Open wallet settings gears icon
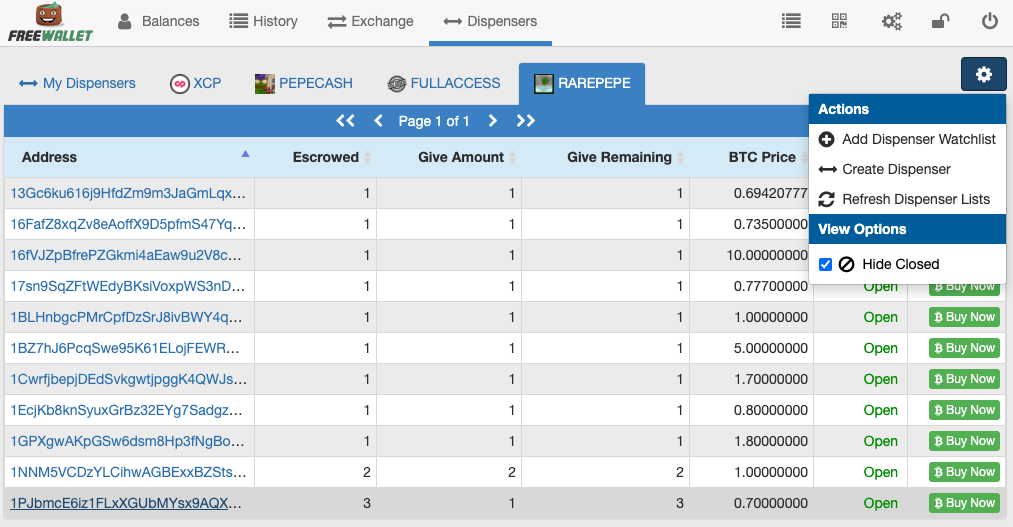The height and width of the screenshot is (527, 1013). [892, 21]
